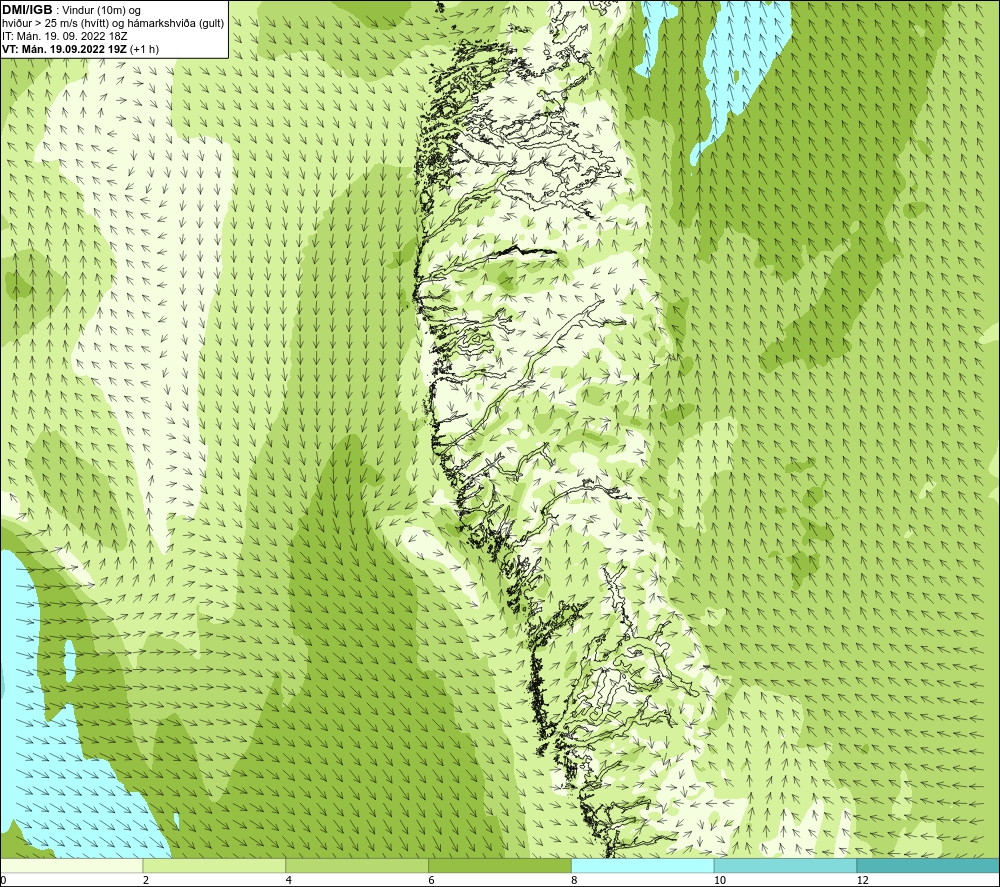Click the 'VT: Mán. 19.09.2022 19Z (+1 h)' line

(80, 49)
